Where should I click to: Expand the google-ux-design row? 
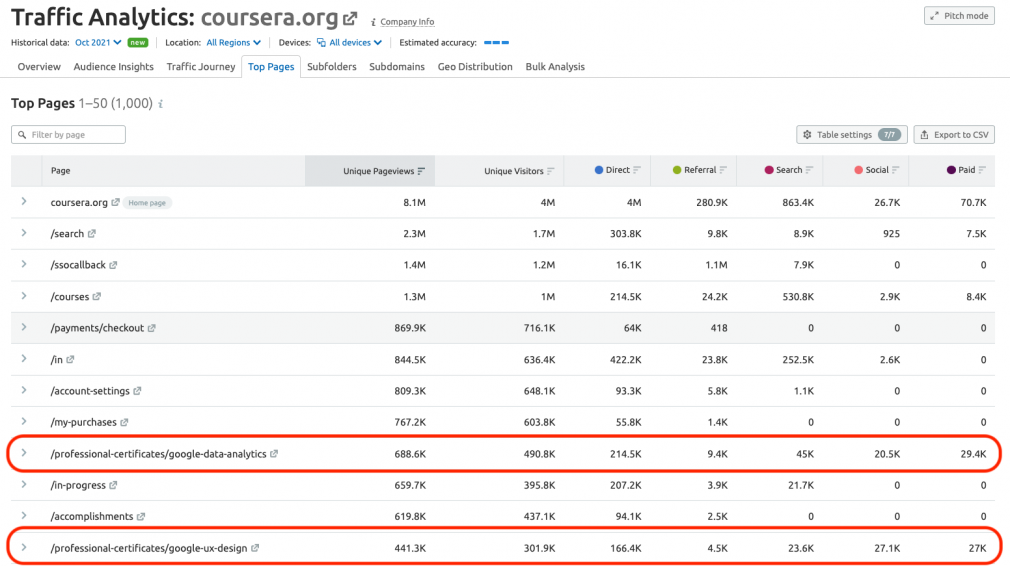click(x=24, y=547)
